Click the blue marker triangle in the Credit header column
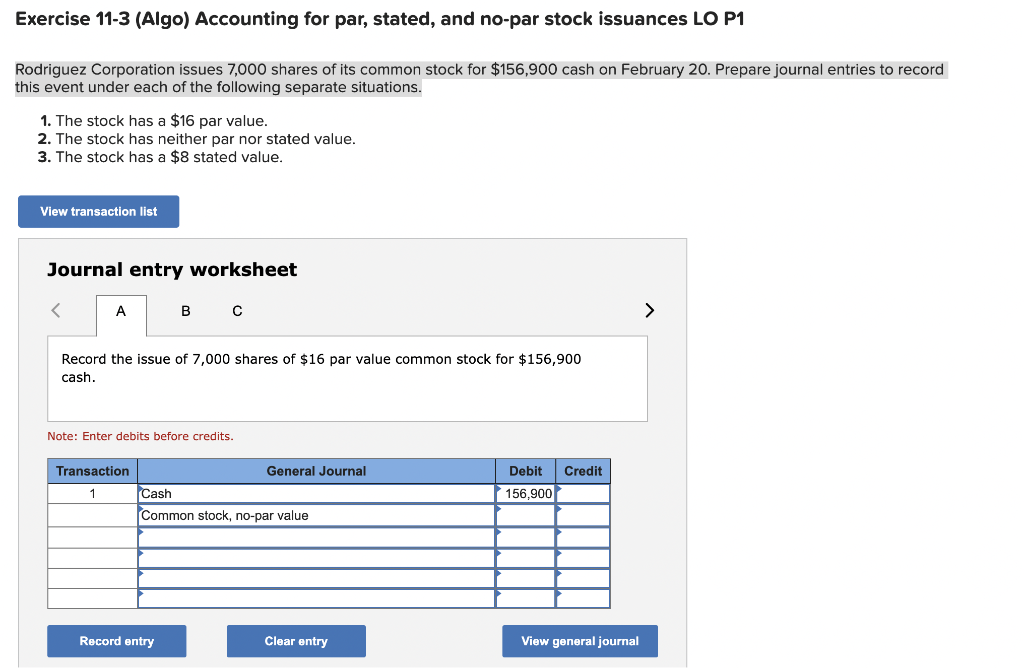The width and height of the screenshot is (1024, 670). [x=557, y=487]
